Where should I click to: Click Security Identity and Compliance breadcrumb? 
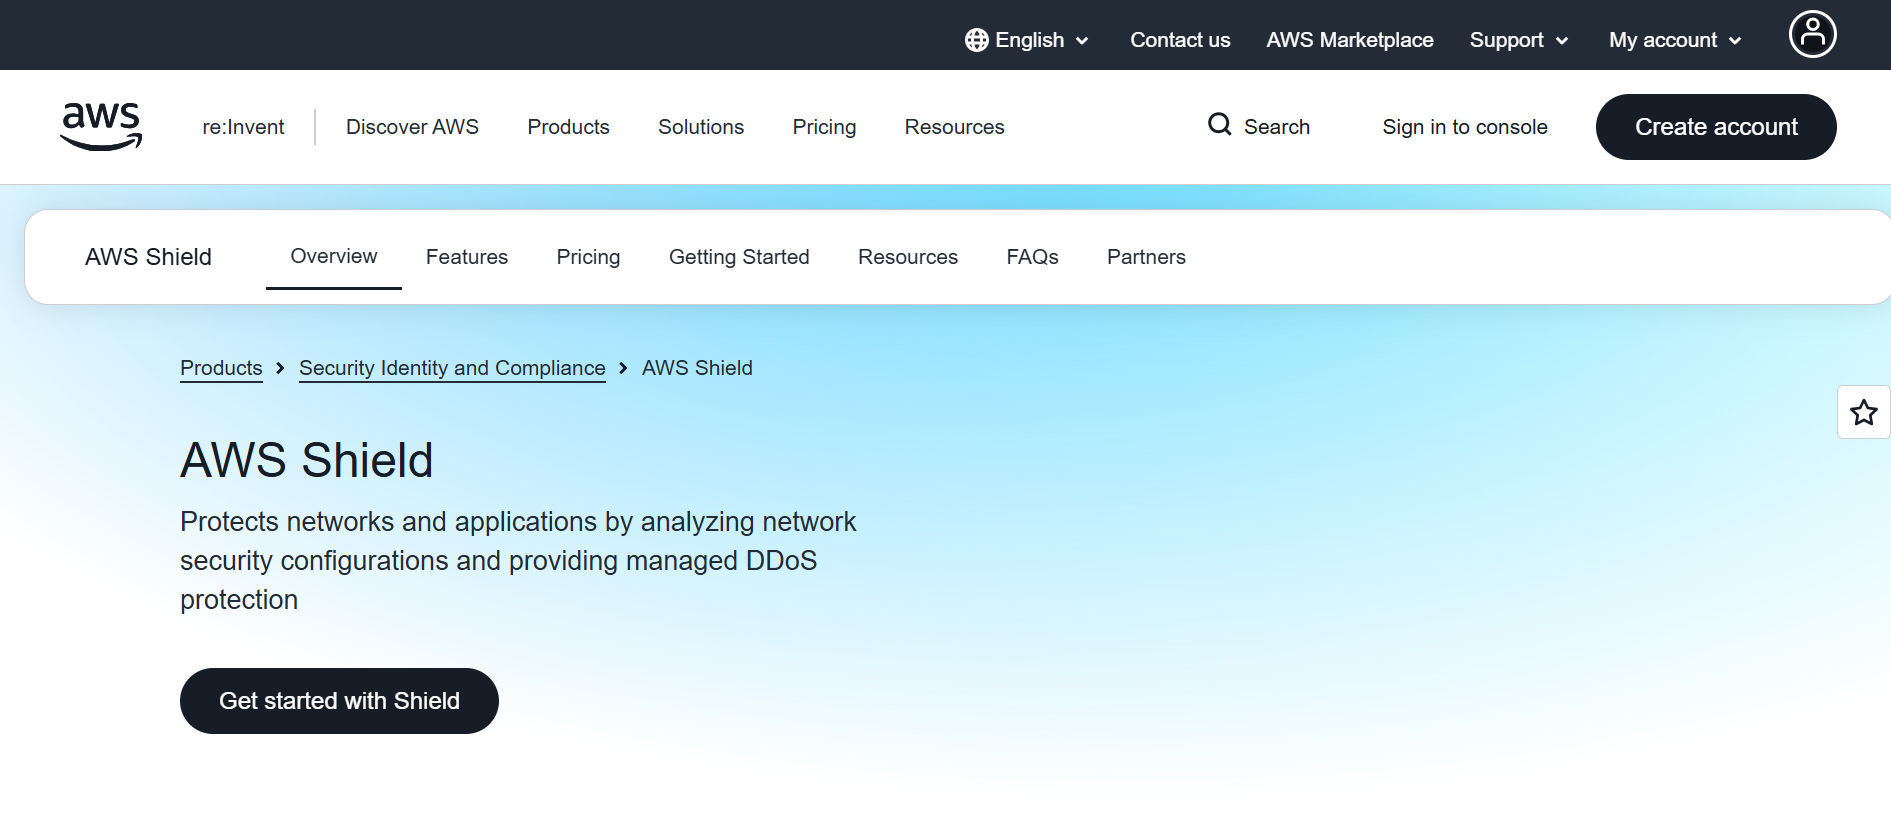[452, 368]
